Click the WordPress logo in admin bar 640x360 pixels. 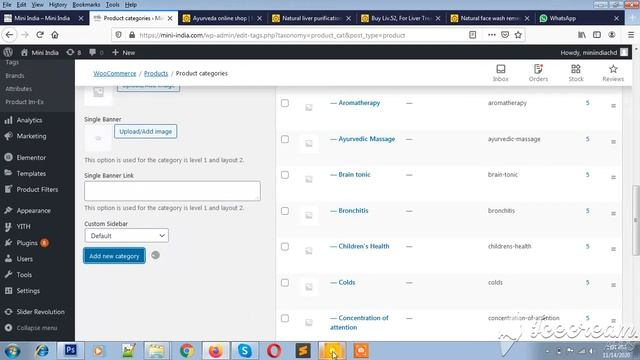tap(8, 52)
